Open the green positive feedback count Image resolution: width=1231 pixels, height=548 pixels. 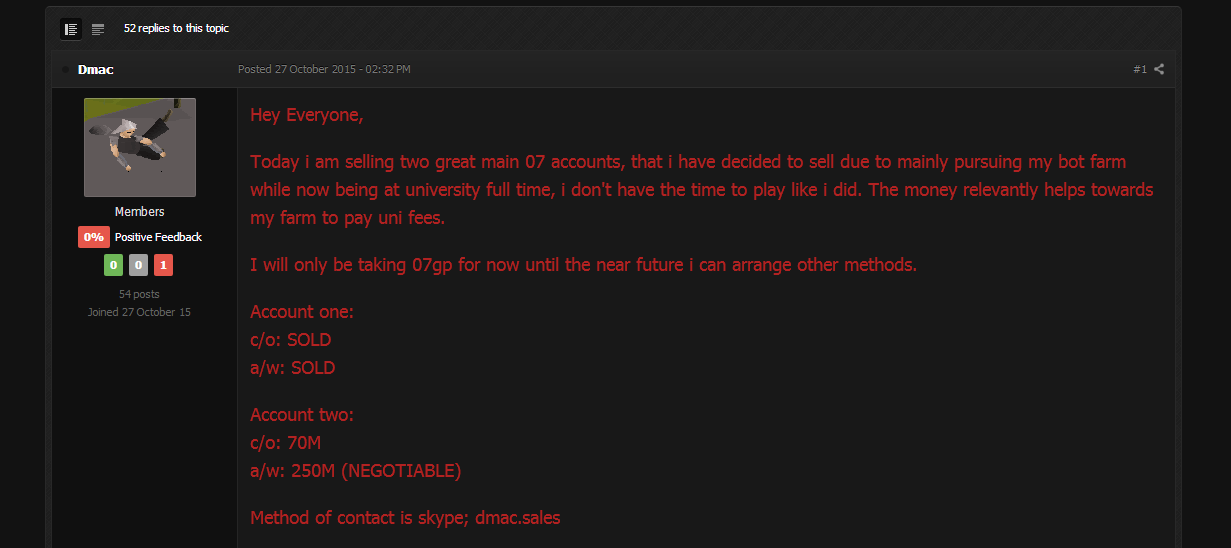(x=112, y=265)
